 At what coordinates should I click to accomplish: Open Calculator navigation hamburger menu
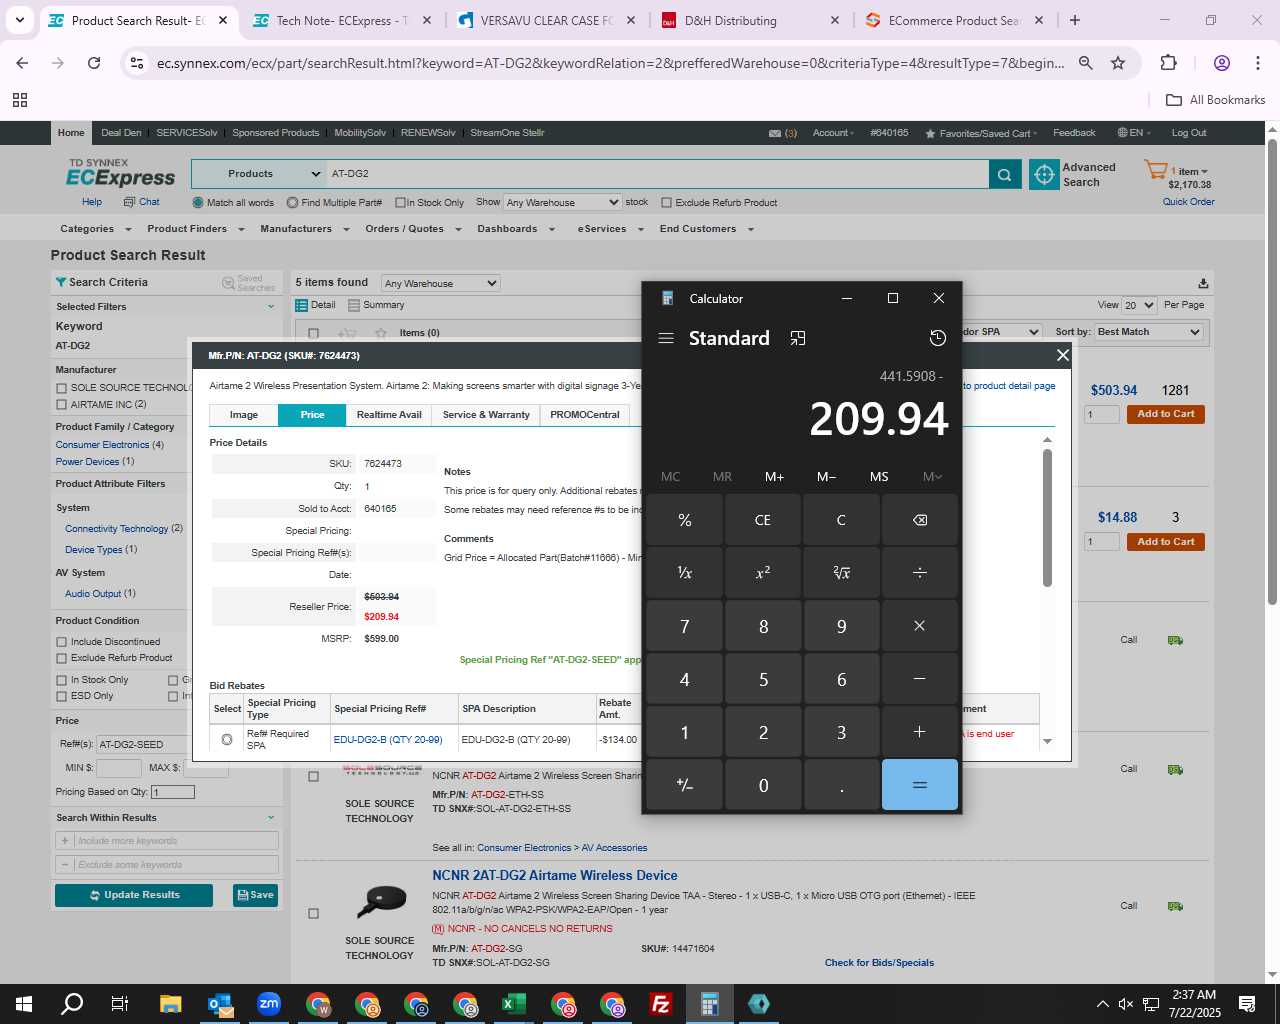(666, 338)
